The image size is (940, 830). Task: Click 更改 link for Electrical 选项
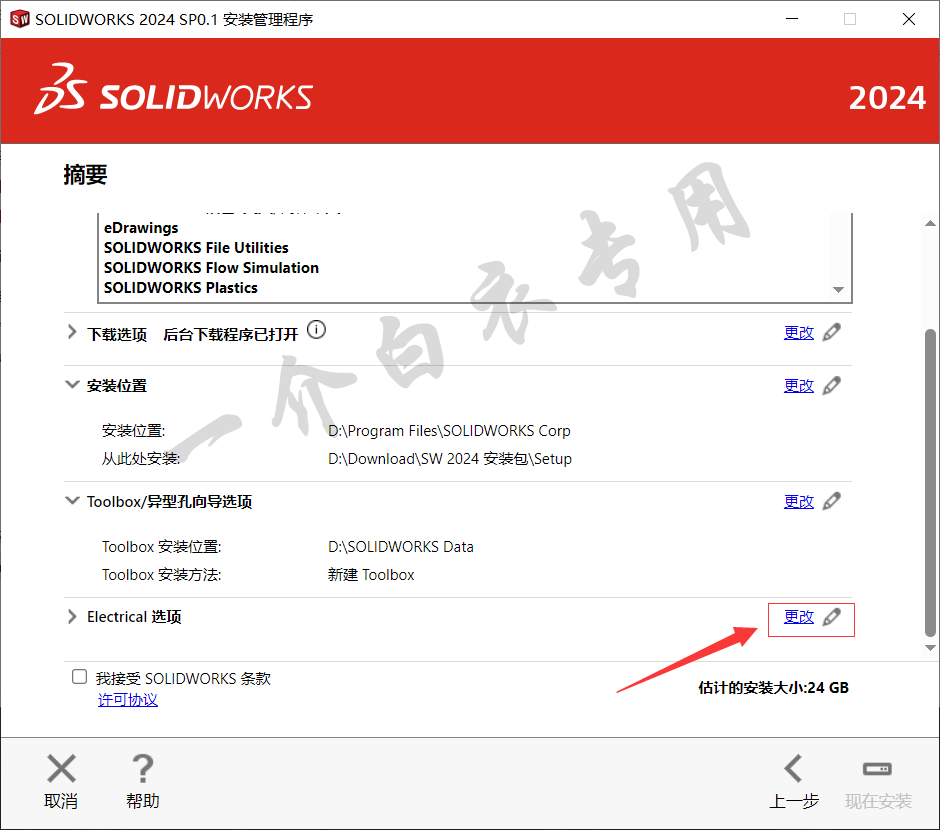[799, 617]
